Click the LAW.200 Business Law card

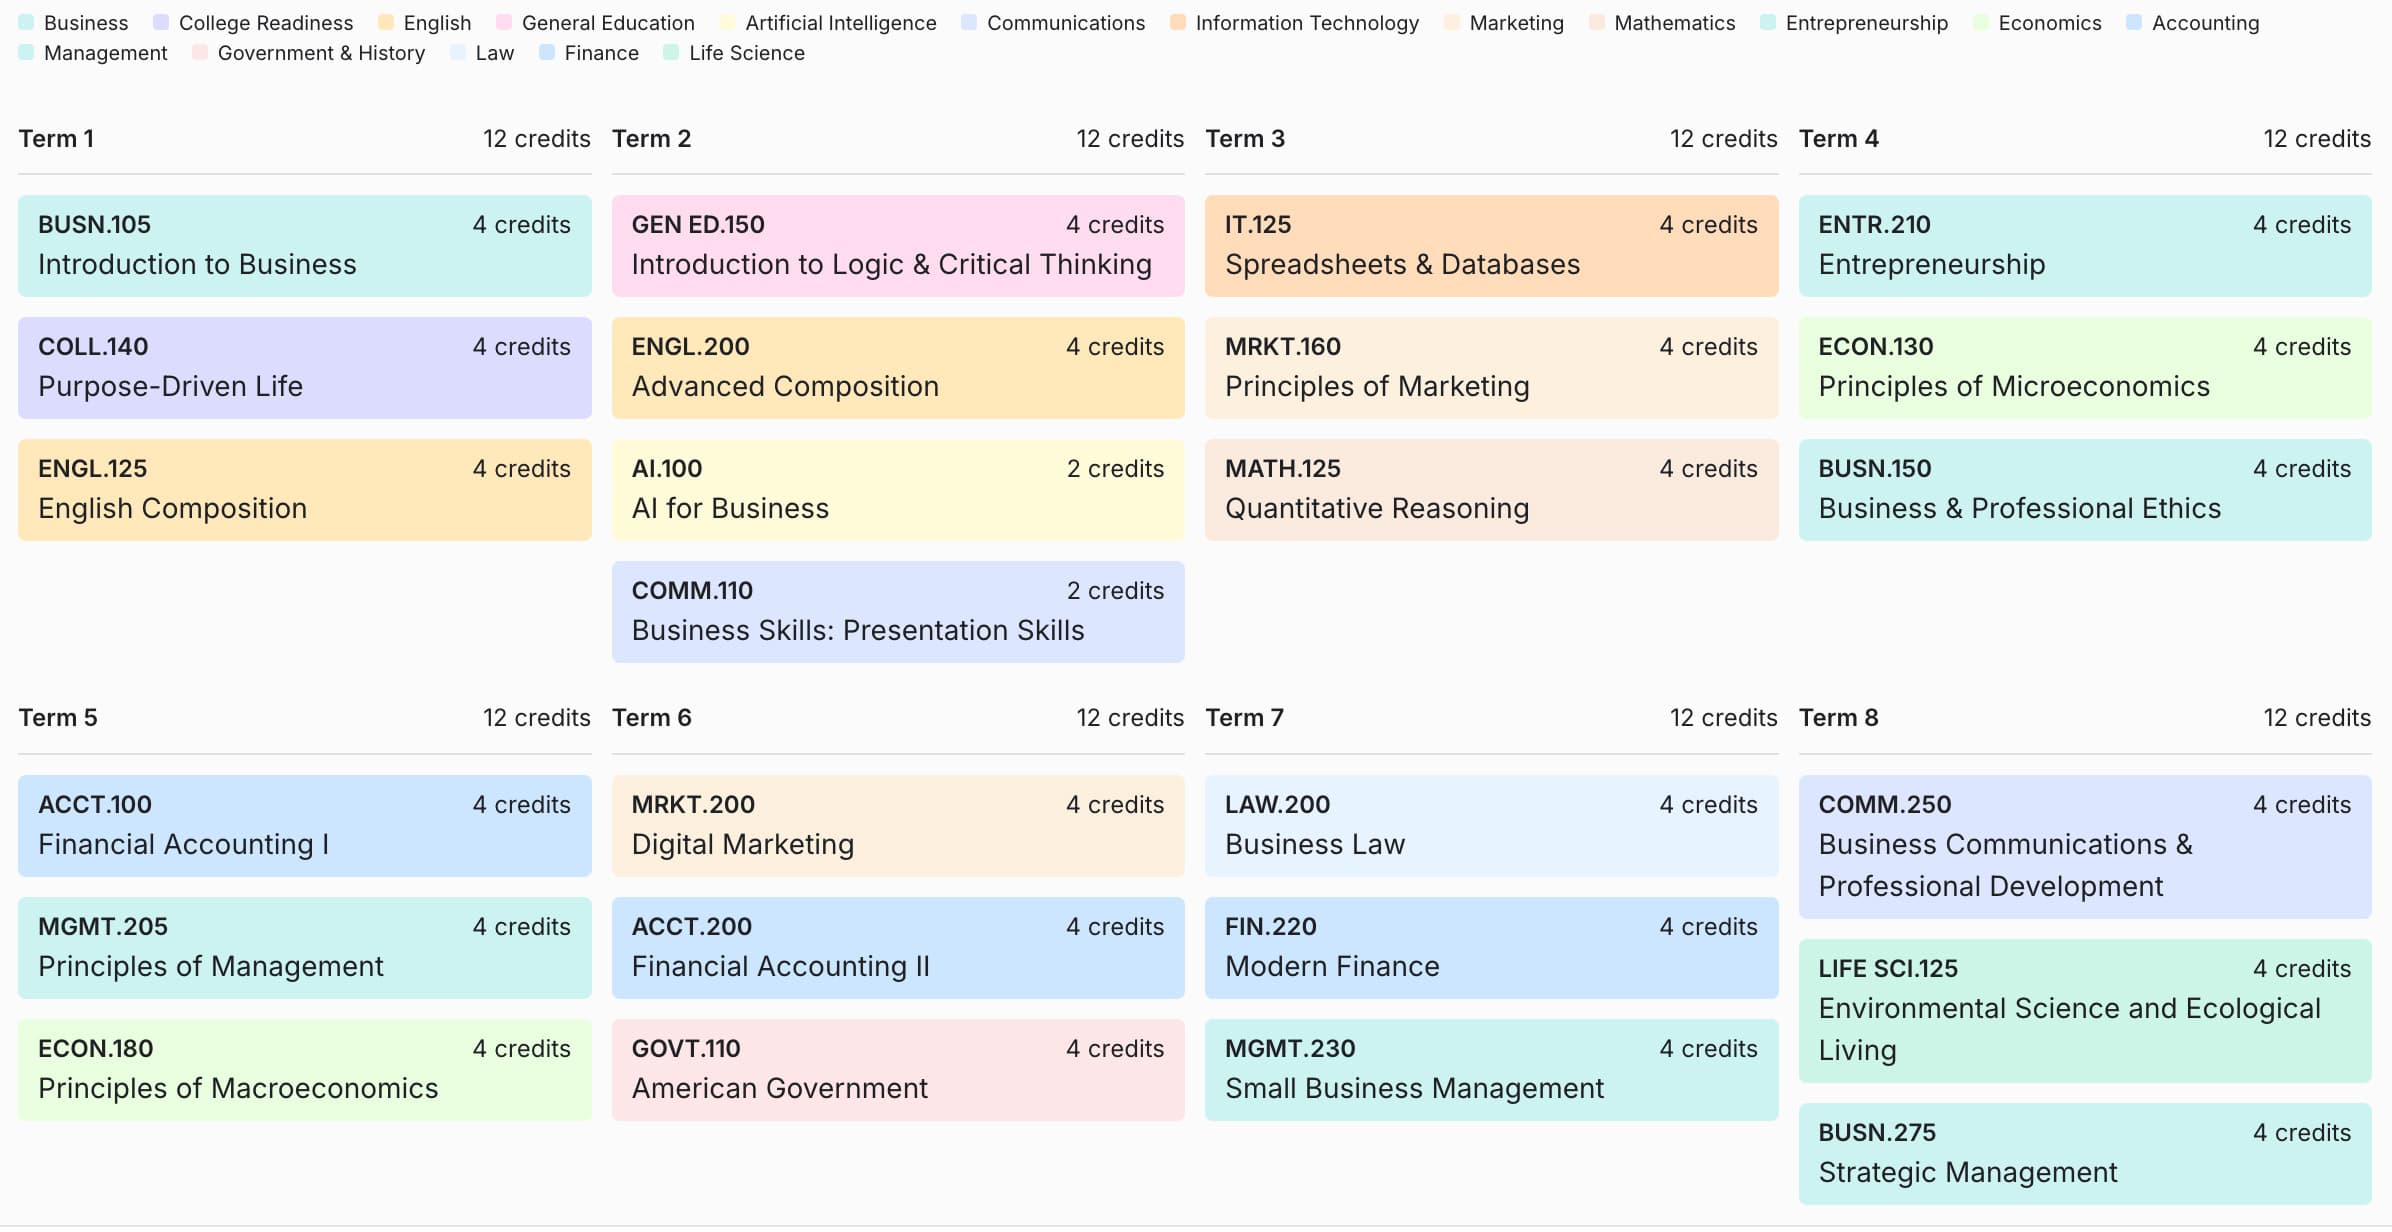pyautogui.click(x=1490, y=825)
